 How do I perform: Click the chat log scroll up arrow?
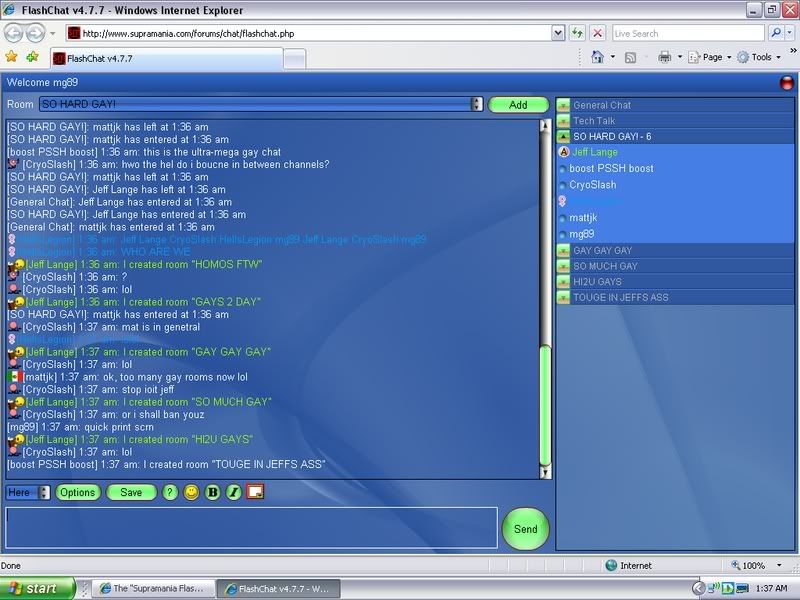pyautogui.click(x=545, y=126)
